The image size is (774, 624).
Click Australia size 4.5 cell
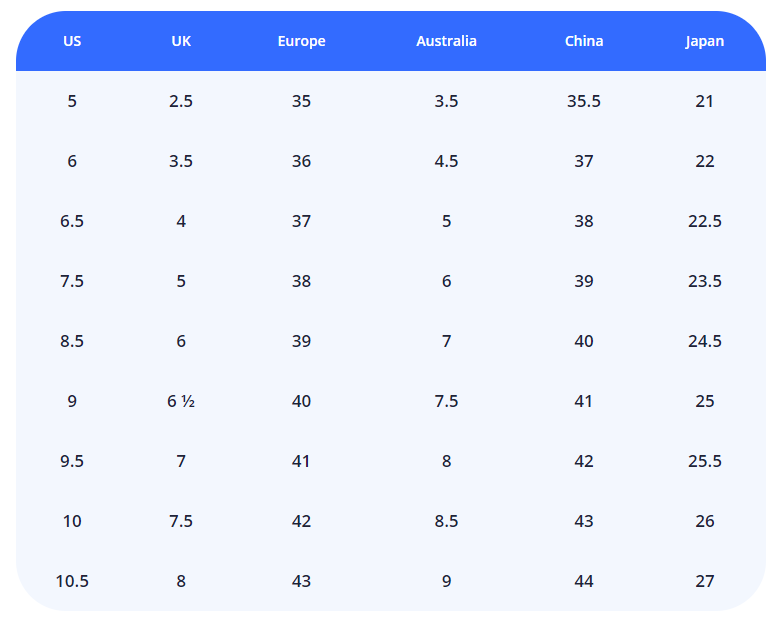tap(446, 161)
